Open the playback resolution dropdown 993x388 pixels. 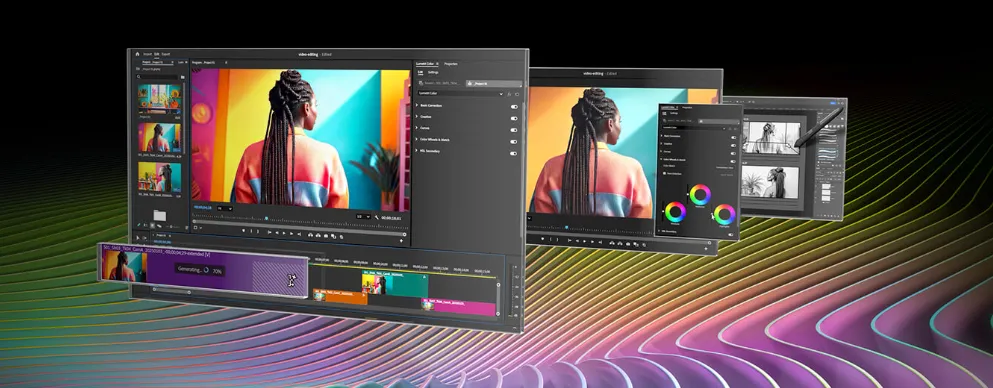point(363,217)
